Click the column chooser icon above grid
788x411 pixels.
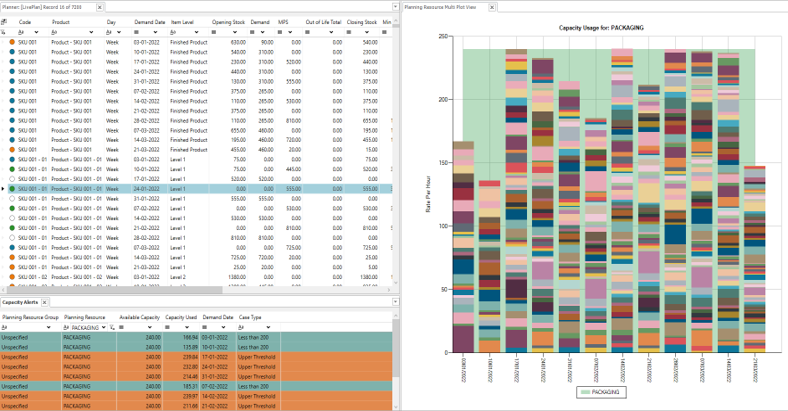(4, 20)
